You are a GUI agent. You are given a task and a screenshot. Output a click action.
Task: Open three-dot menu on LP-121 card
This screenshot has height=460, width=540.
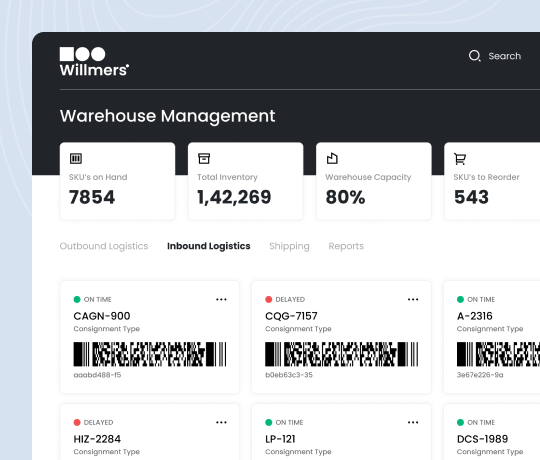[x=413, y=422]
